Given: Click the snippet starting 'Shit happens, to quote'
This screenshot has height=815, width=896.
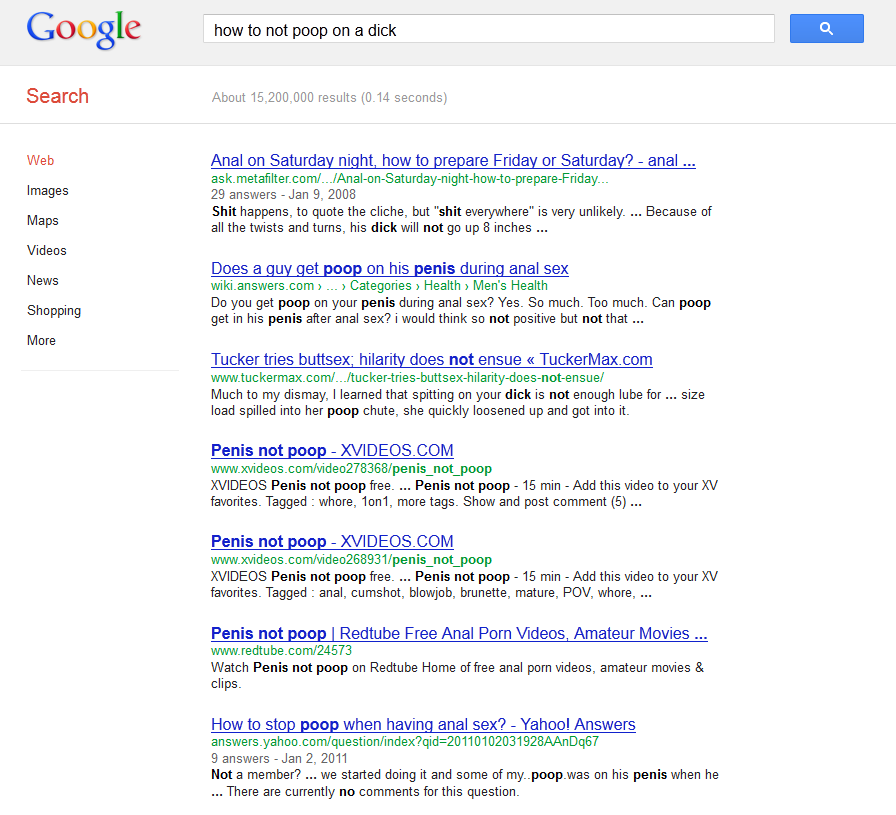Looking at the screenshot, I should [461, 219].
